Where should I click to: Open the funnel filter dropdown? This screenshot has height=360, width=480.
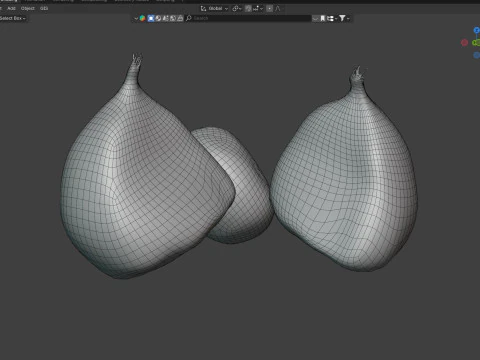pyautogui.click(x=344, y=18)
